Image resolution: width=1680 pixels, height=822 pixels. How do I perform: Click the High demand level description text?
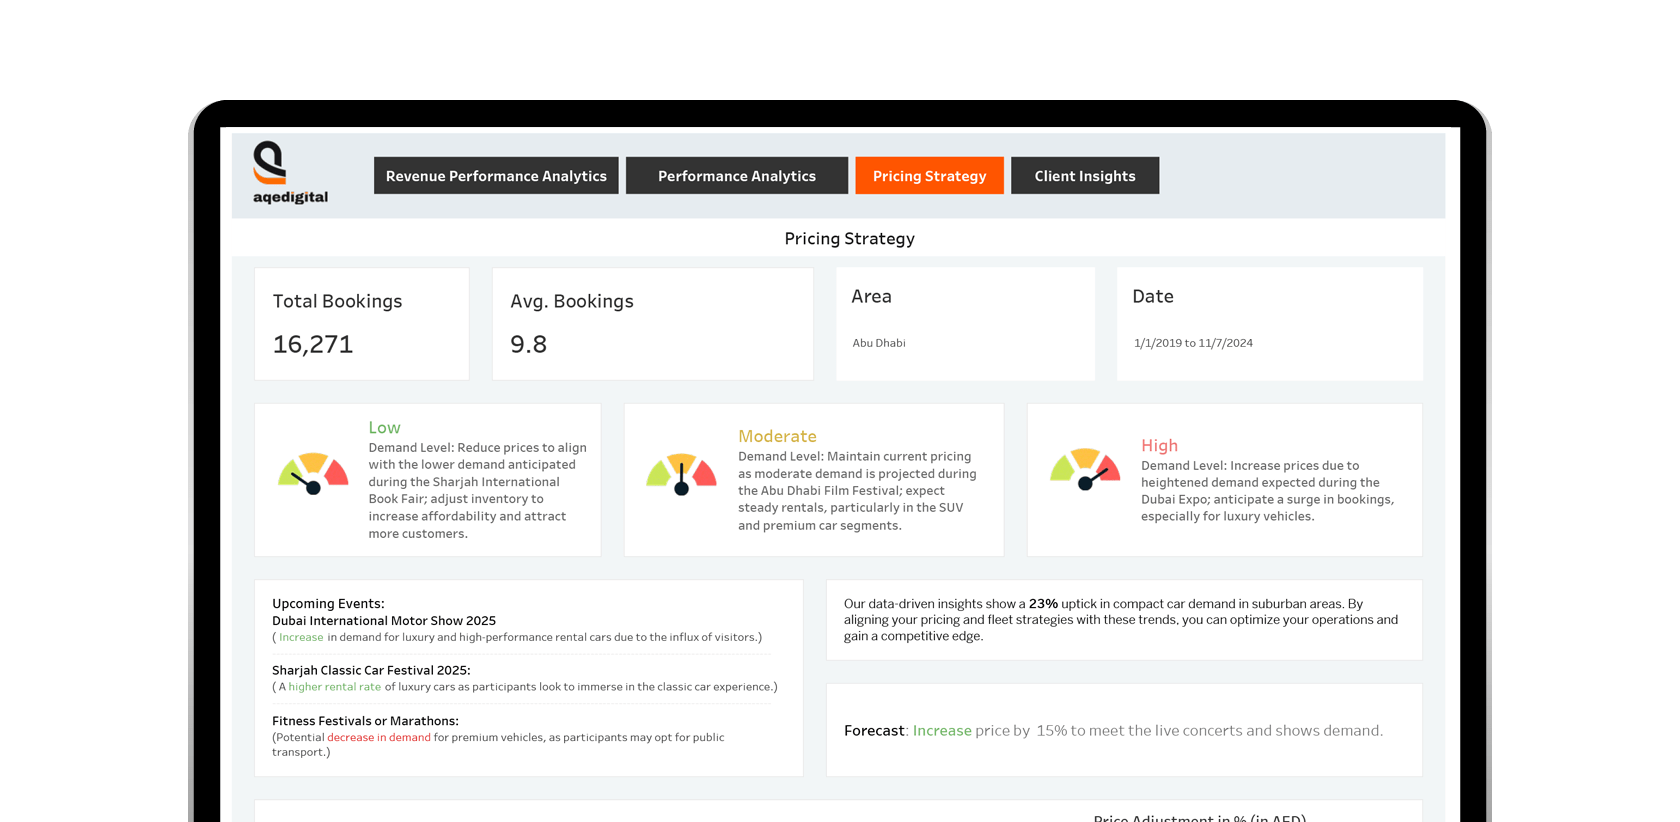[1267, 491]
